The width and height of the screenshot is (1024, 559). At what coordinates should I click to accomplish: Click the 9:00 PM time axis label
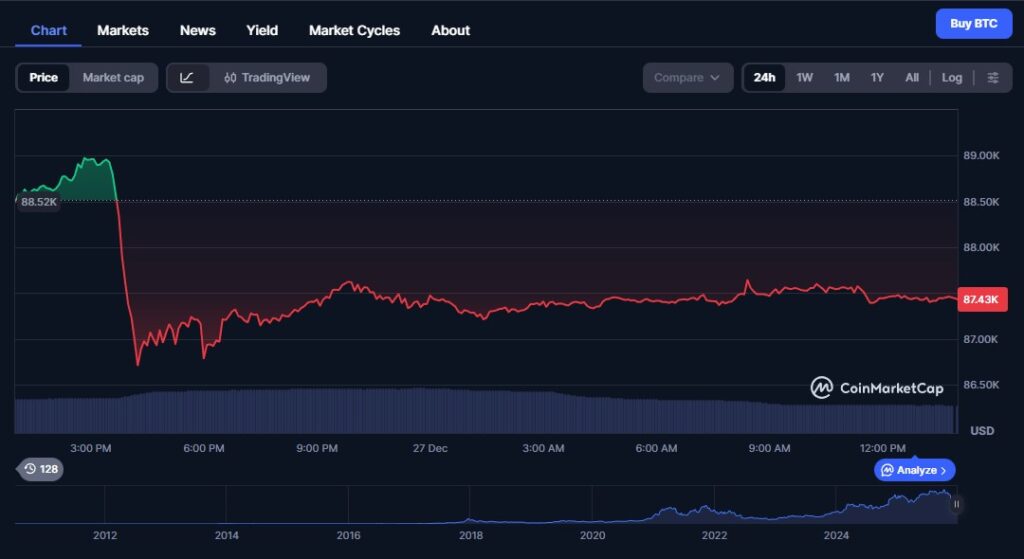click(317, 449)
